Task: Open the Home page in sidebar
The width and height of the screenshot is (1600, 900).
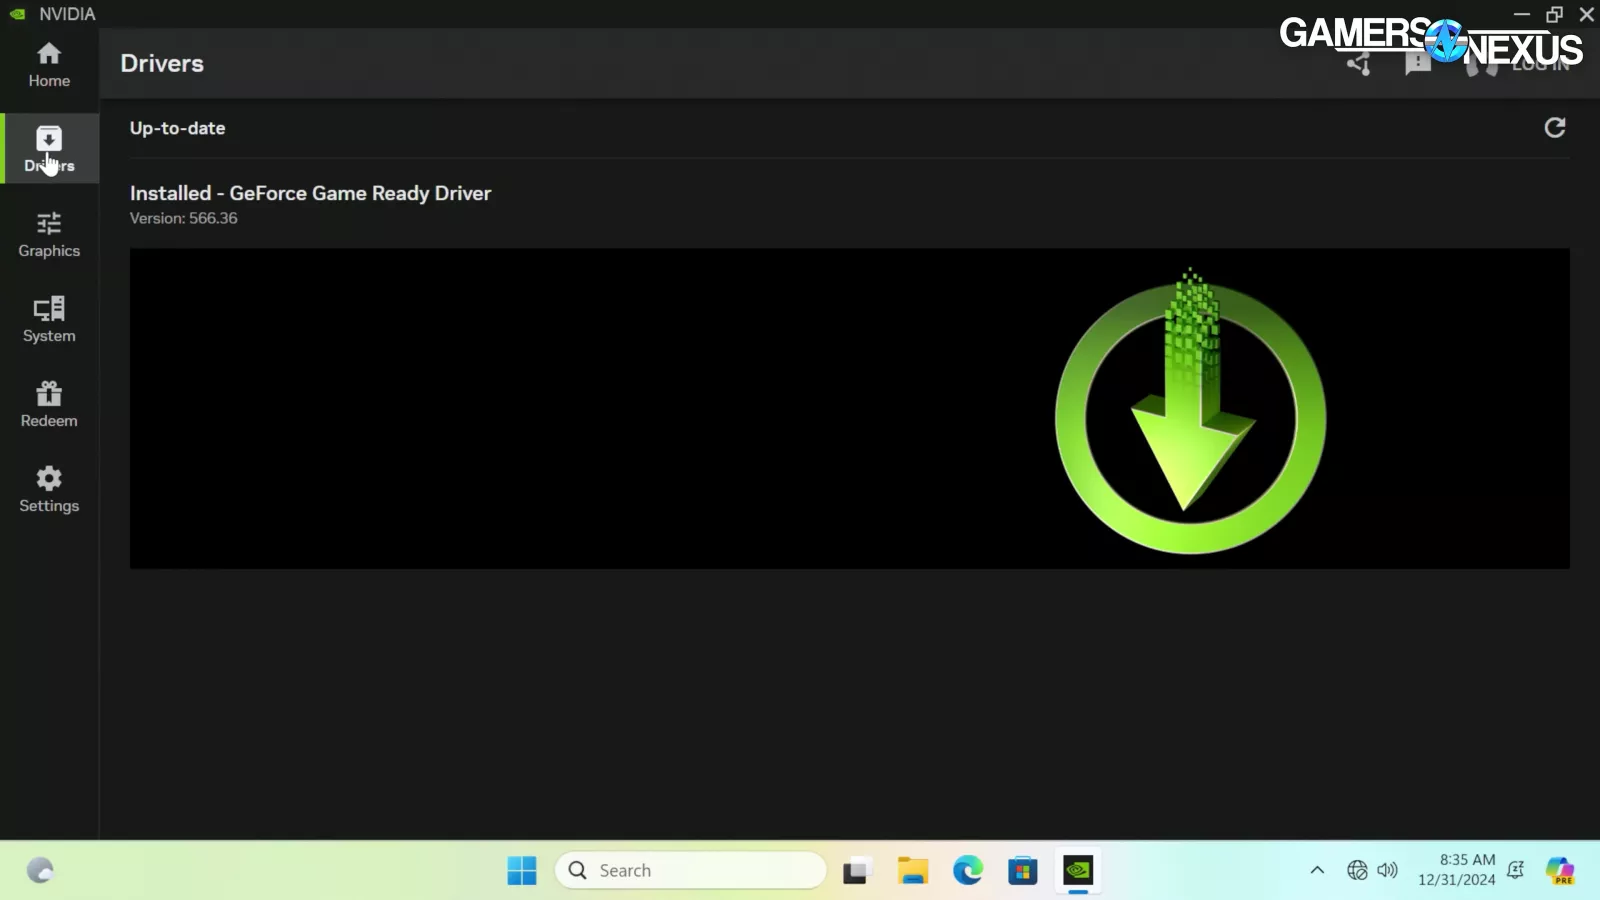Action: [x=49, y=64]
